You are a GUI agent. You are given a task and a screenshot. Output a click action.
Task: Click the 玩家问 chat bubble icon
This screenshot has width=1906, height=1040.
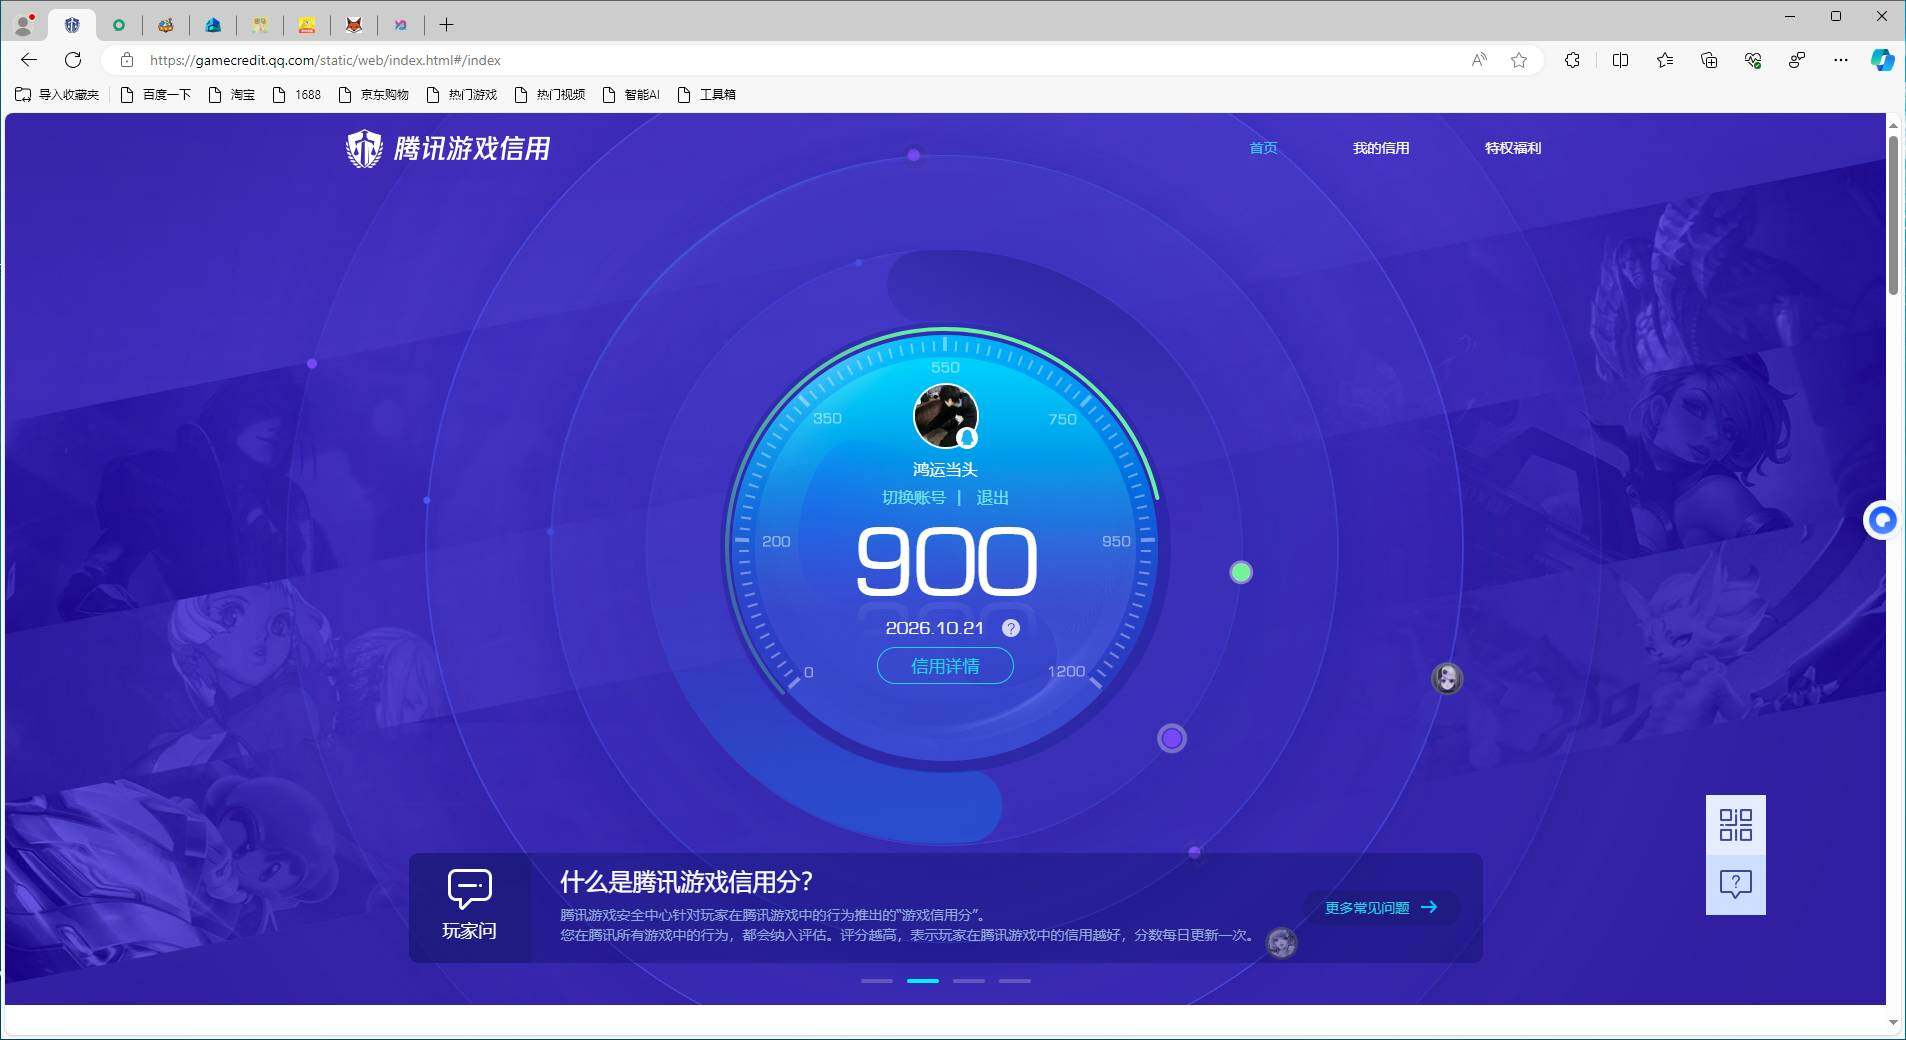[x=469, y=889]
